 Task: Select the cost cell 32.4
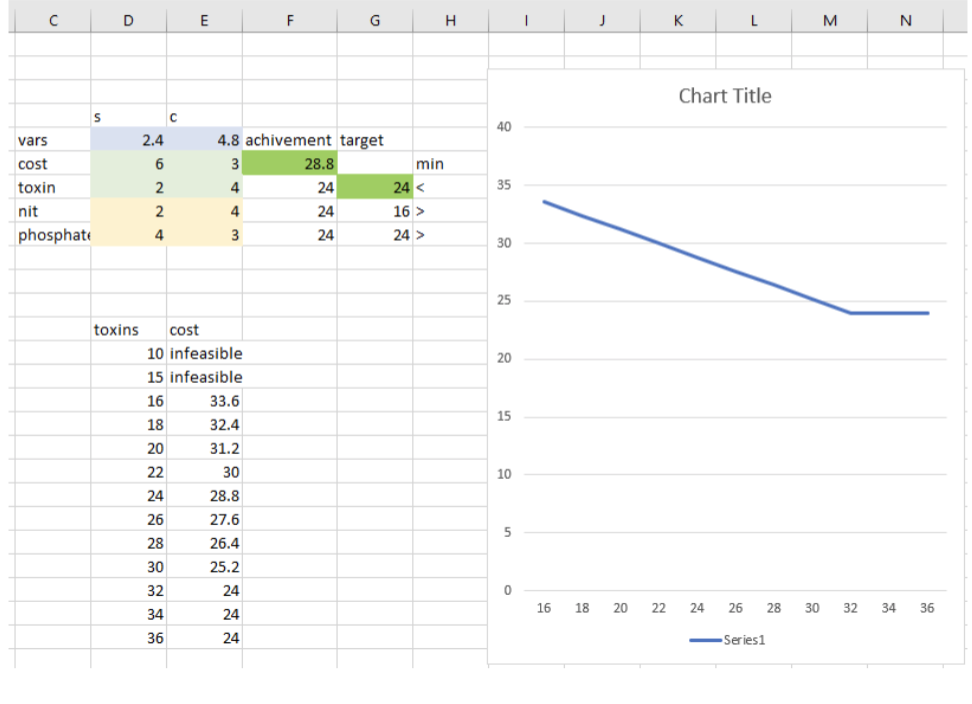pyautogui.click(x=204, y=425)
